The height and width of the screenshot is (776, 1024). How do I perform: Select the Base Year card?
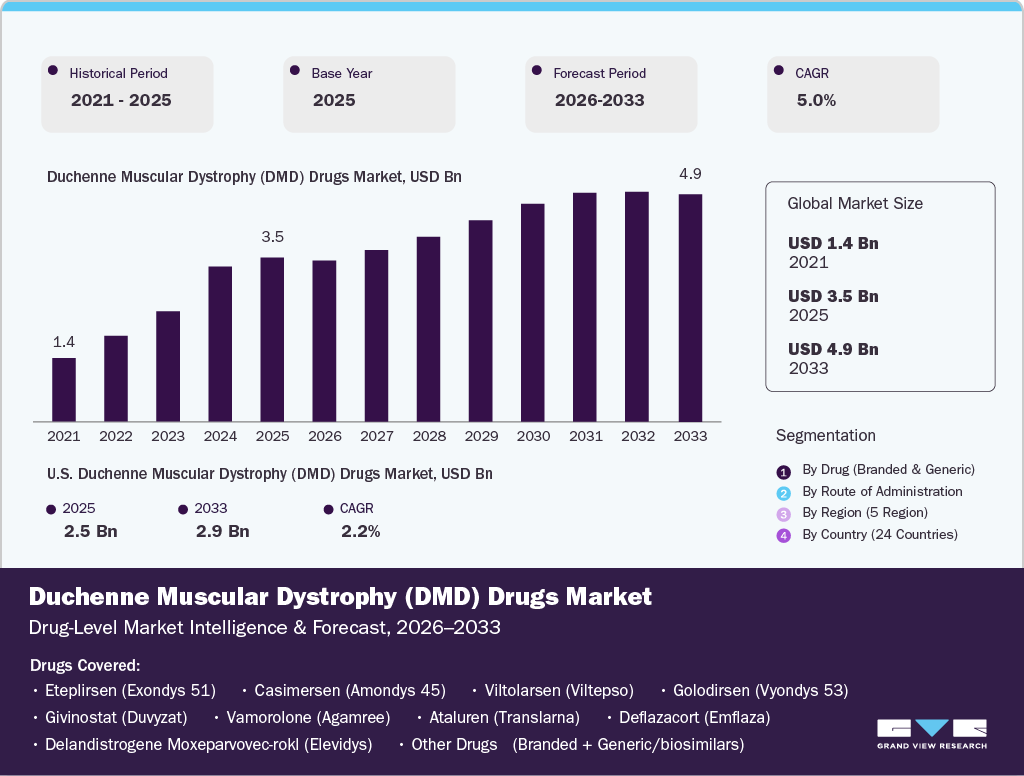[369, 94]
